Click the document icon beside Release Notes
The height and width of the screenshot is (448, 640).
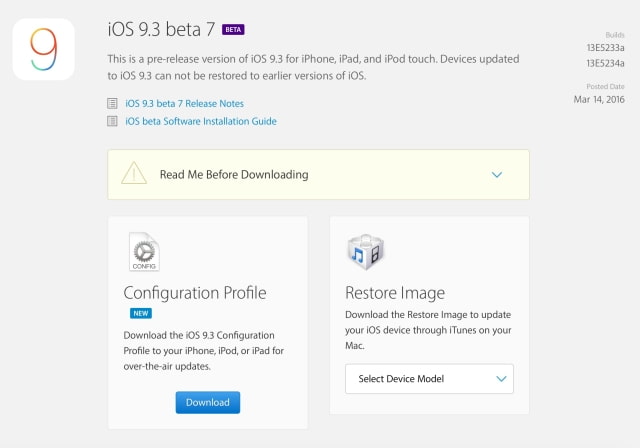(x=112, y=103)
